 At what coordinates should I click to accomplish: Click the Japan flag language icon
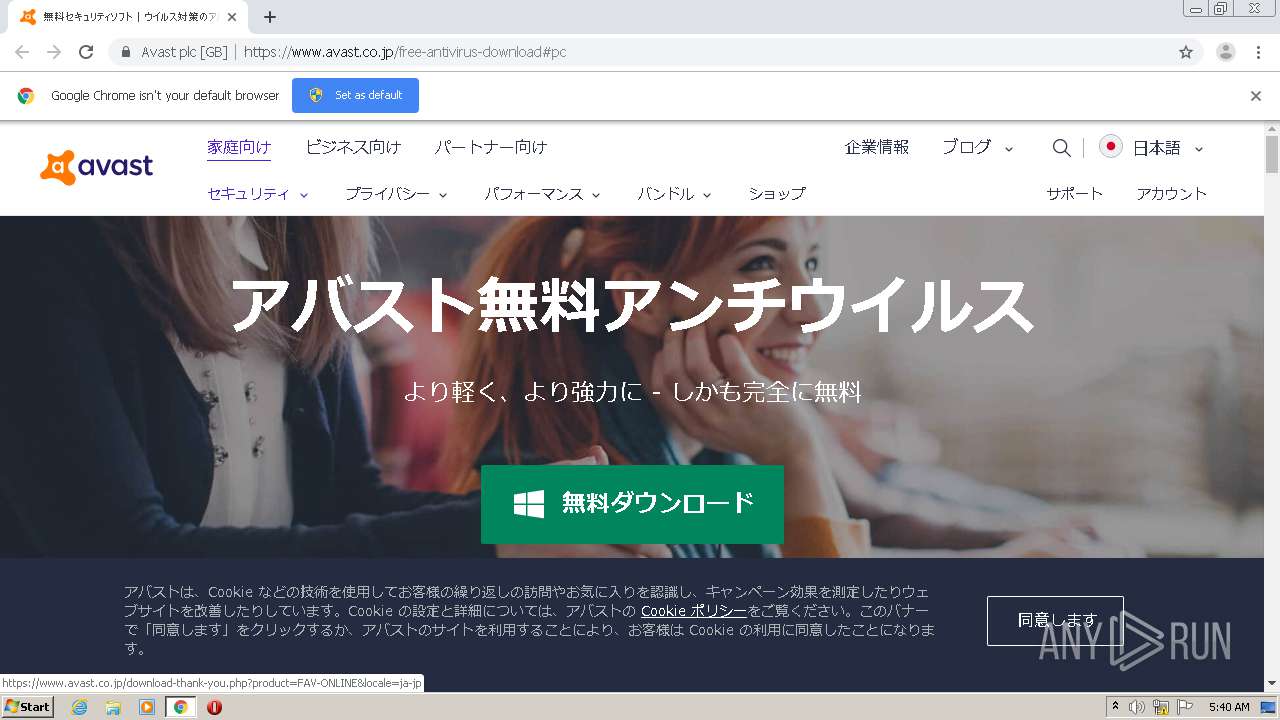click(x=1110, y=147)
